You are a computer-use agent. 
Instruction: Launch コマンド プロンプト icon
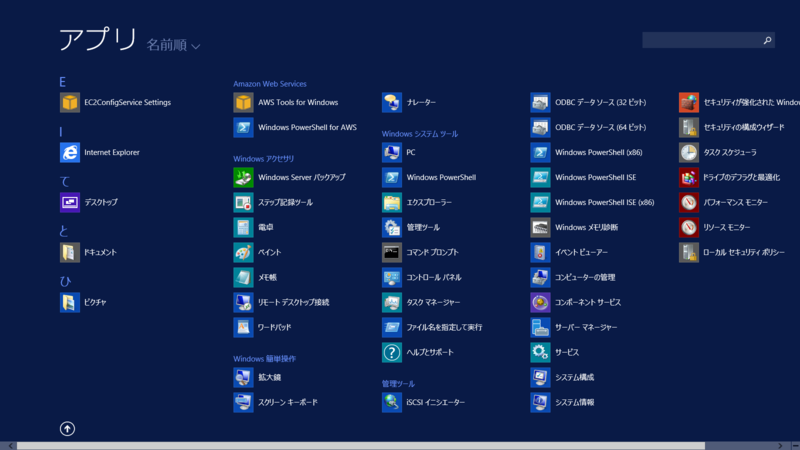coord(392,253)
